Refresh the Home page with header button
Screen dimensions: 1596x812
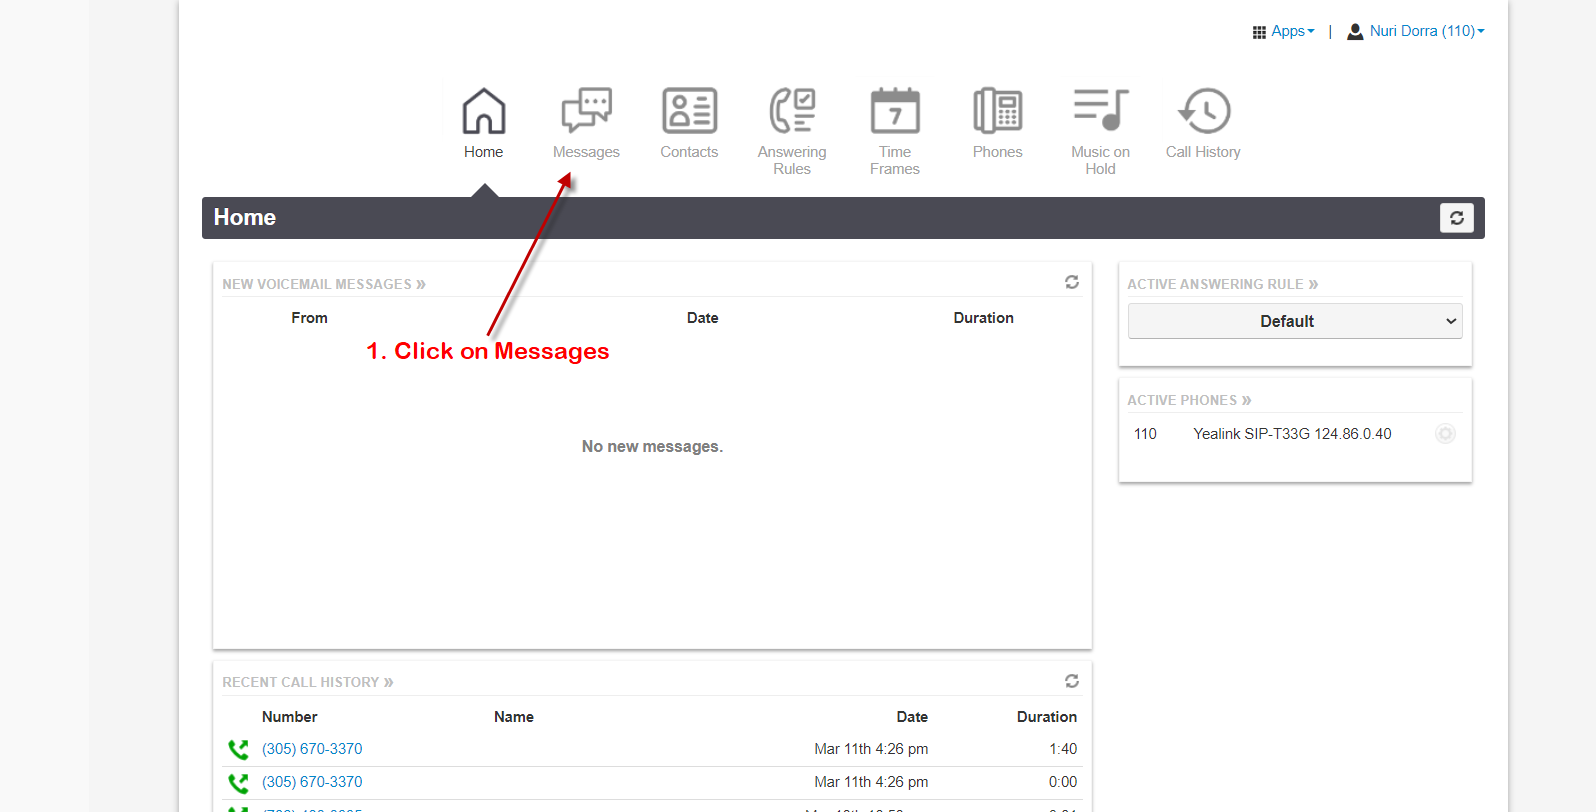coord(1457,218)
